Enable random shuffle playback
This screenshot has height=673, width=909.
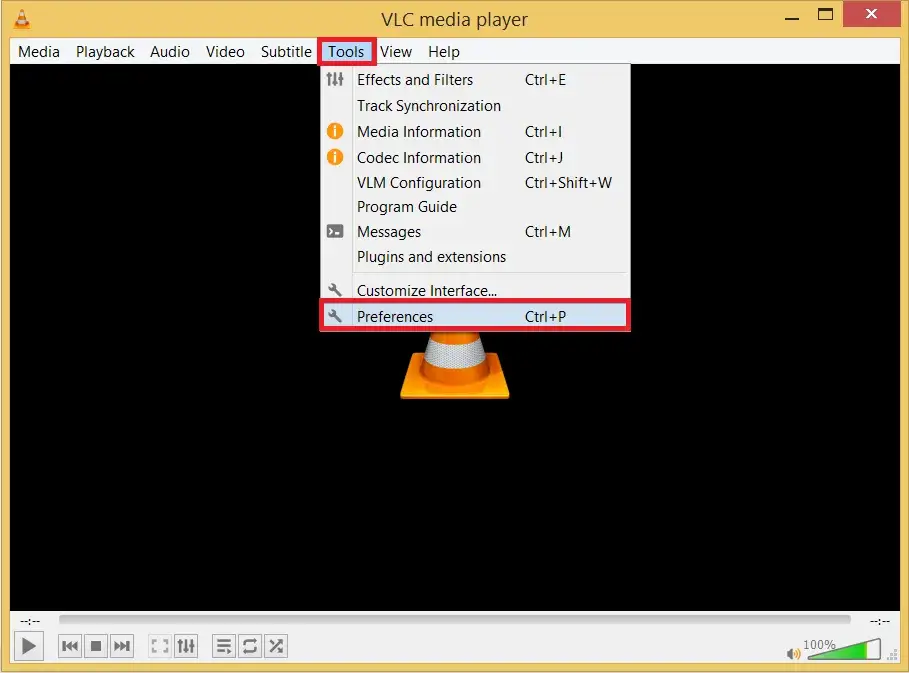276,646
